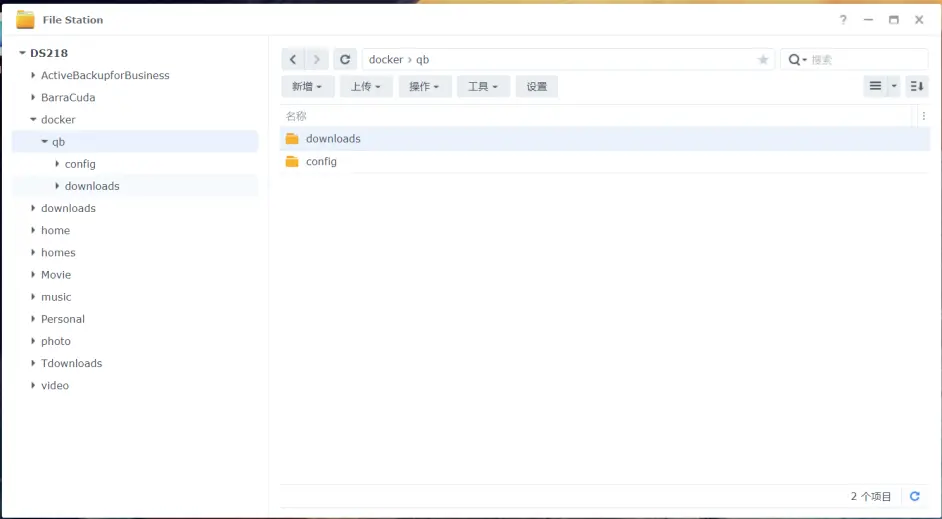Select Personal shared folder
The height and width of the screenshot is (519, 942).
click(x=62, y=319)
